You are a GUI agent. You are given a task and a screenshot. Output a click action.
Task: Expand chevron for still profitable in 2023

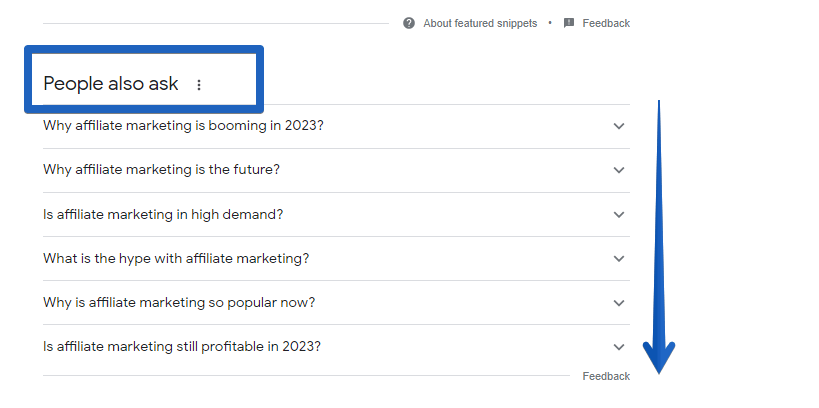pyautogui.click(x=619, y=347)
